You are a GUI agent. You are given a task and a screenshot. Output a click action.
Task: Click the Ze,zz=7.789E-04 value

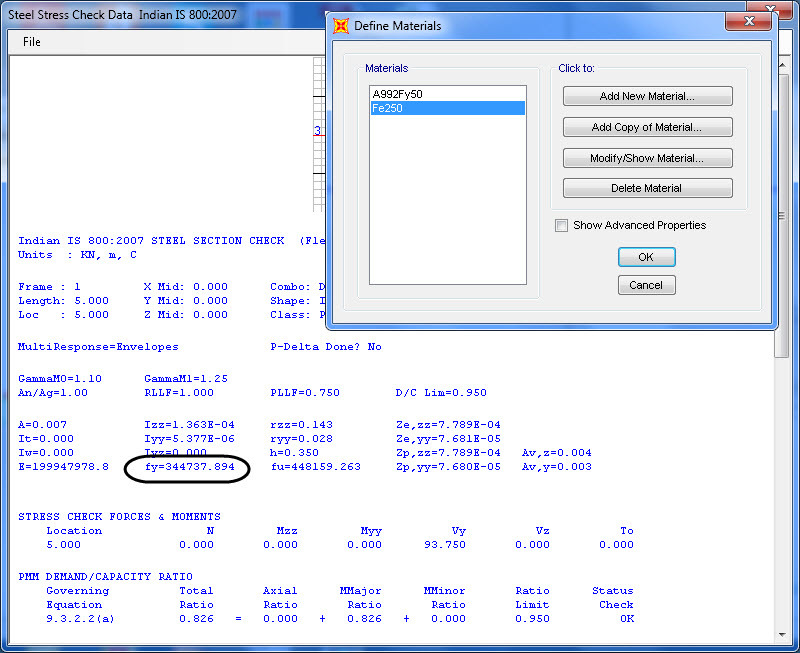coord(448,424)
